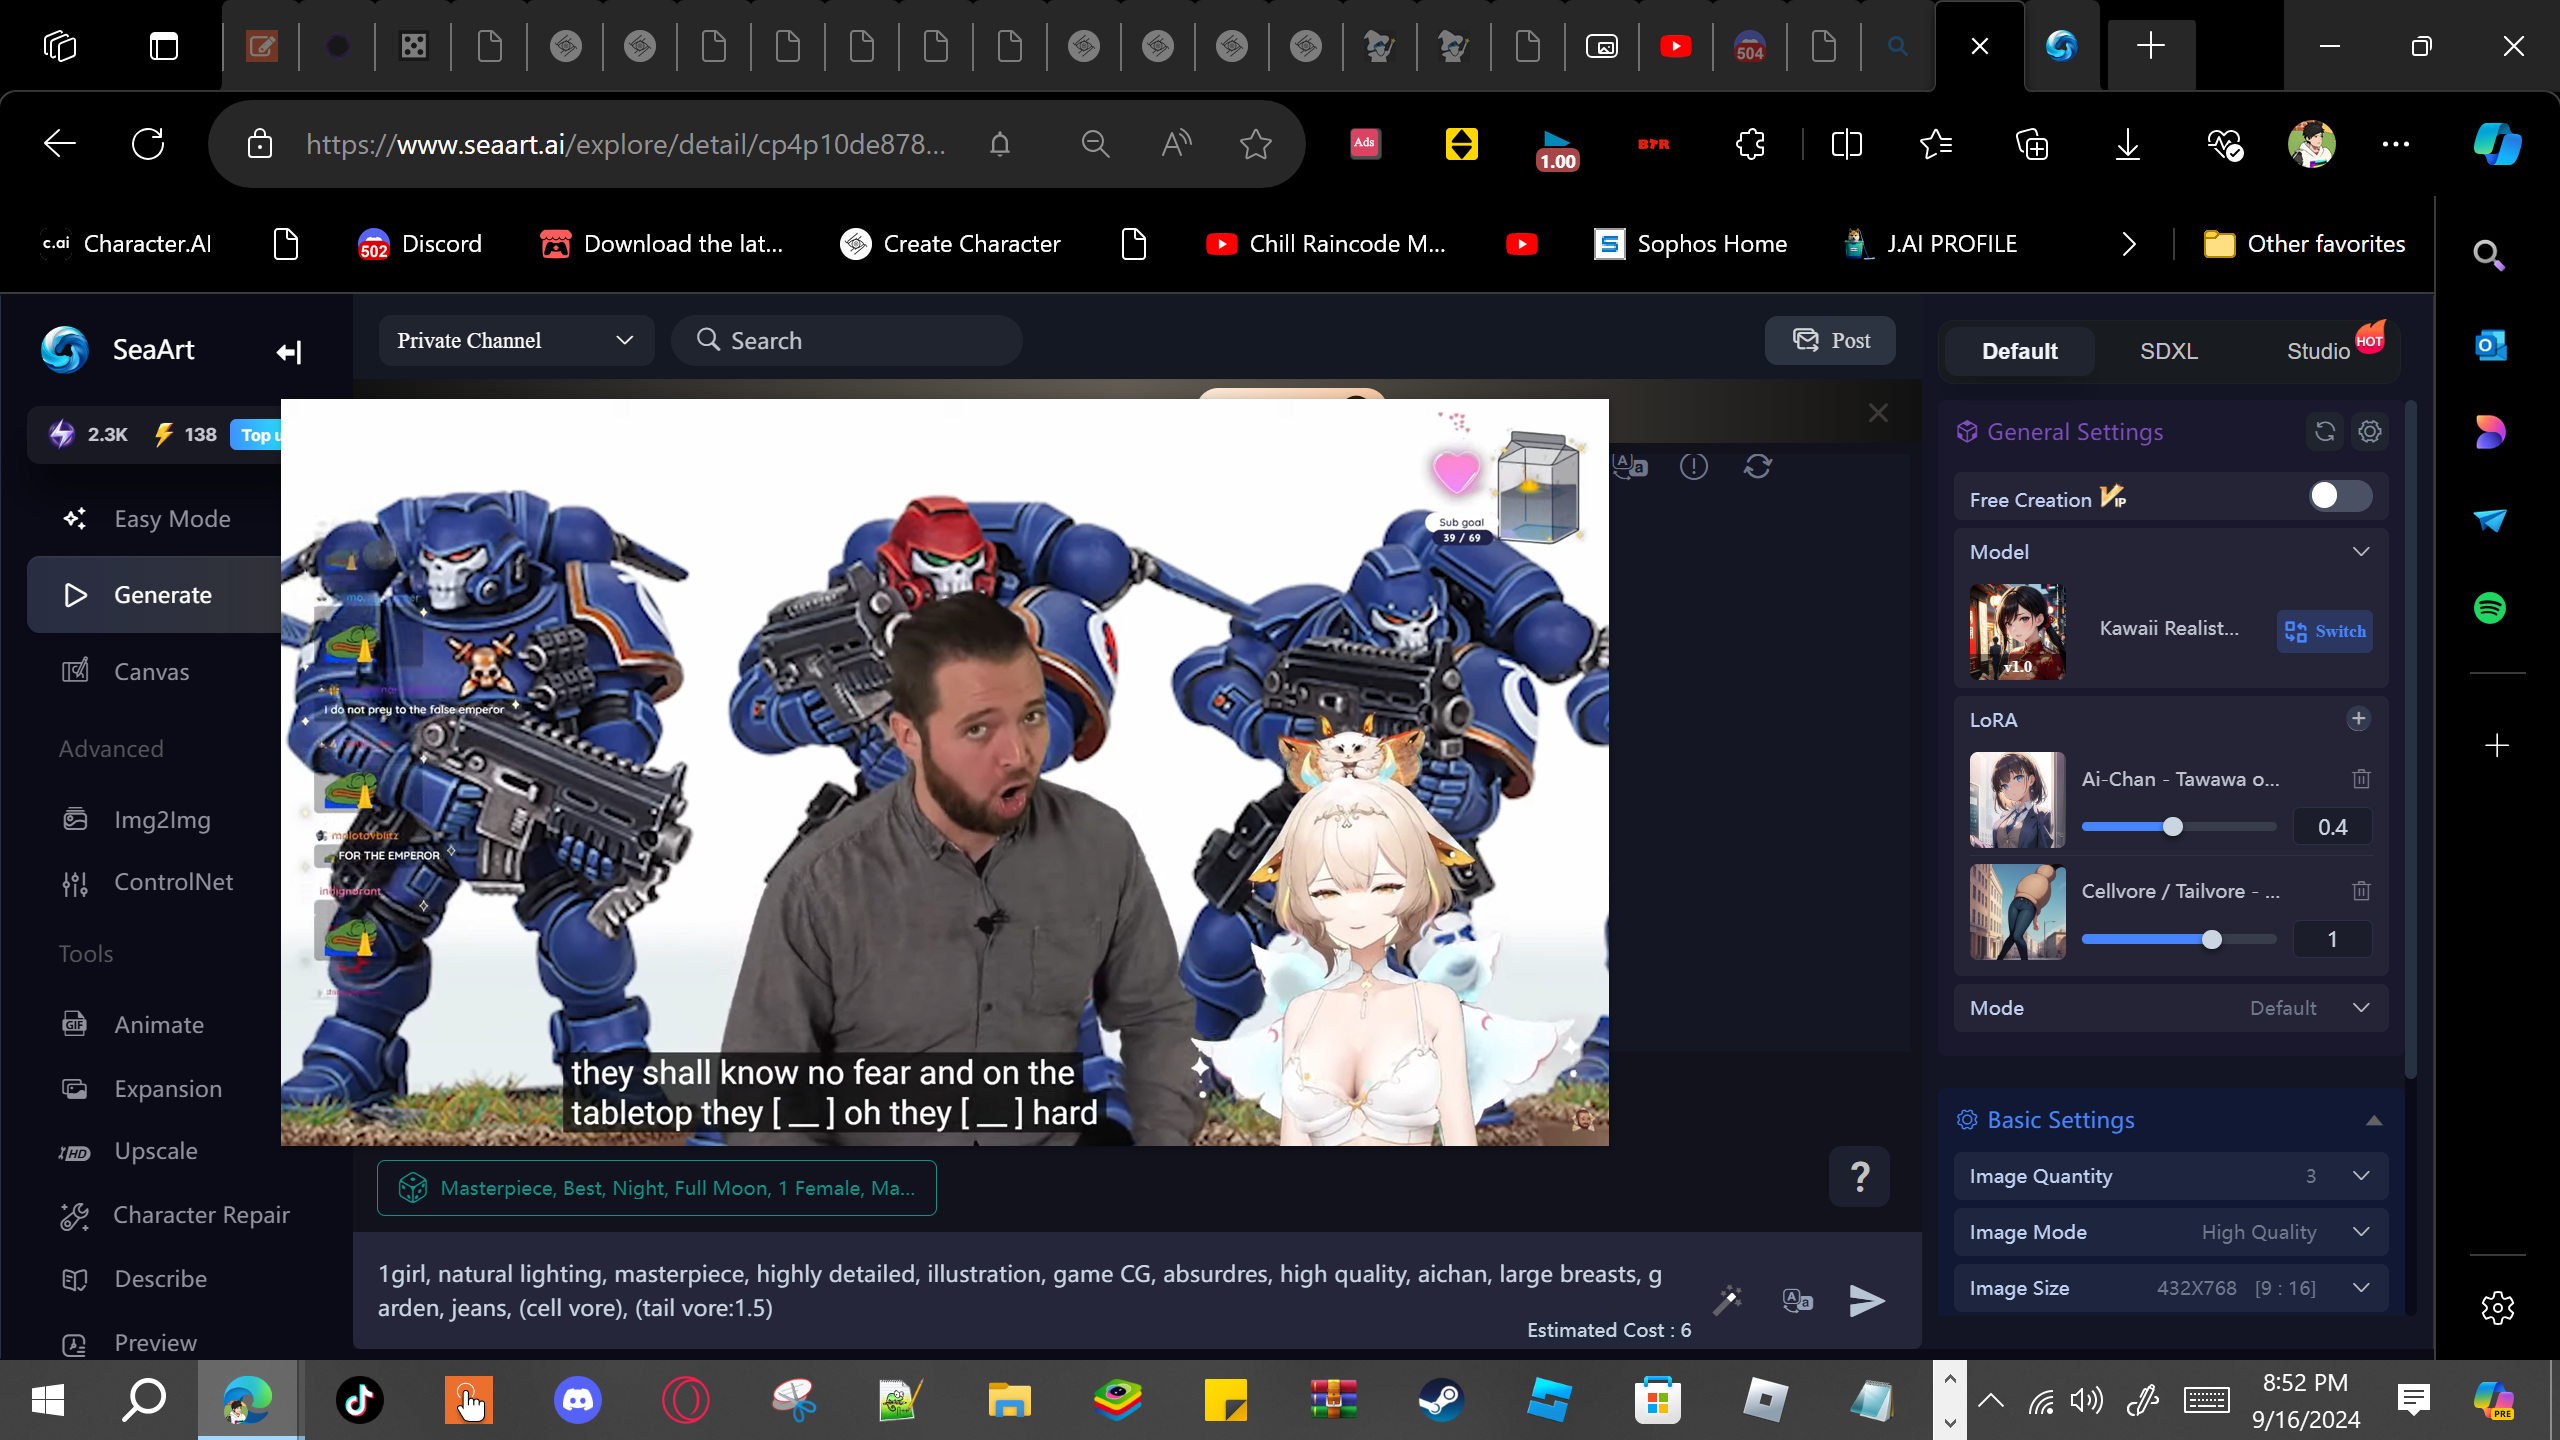Add this page to favorites star
The height and width of the screenshot is (1440, 2560).
point(1256,144)
